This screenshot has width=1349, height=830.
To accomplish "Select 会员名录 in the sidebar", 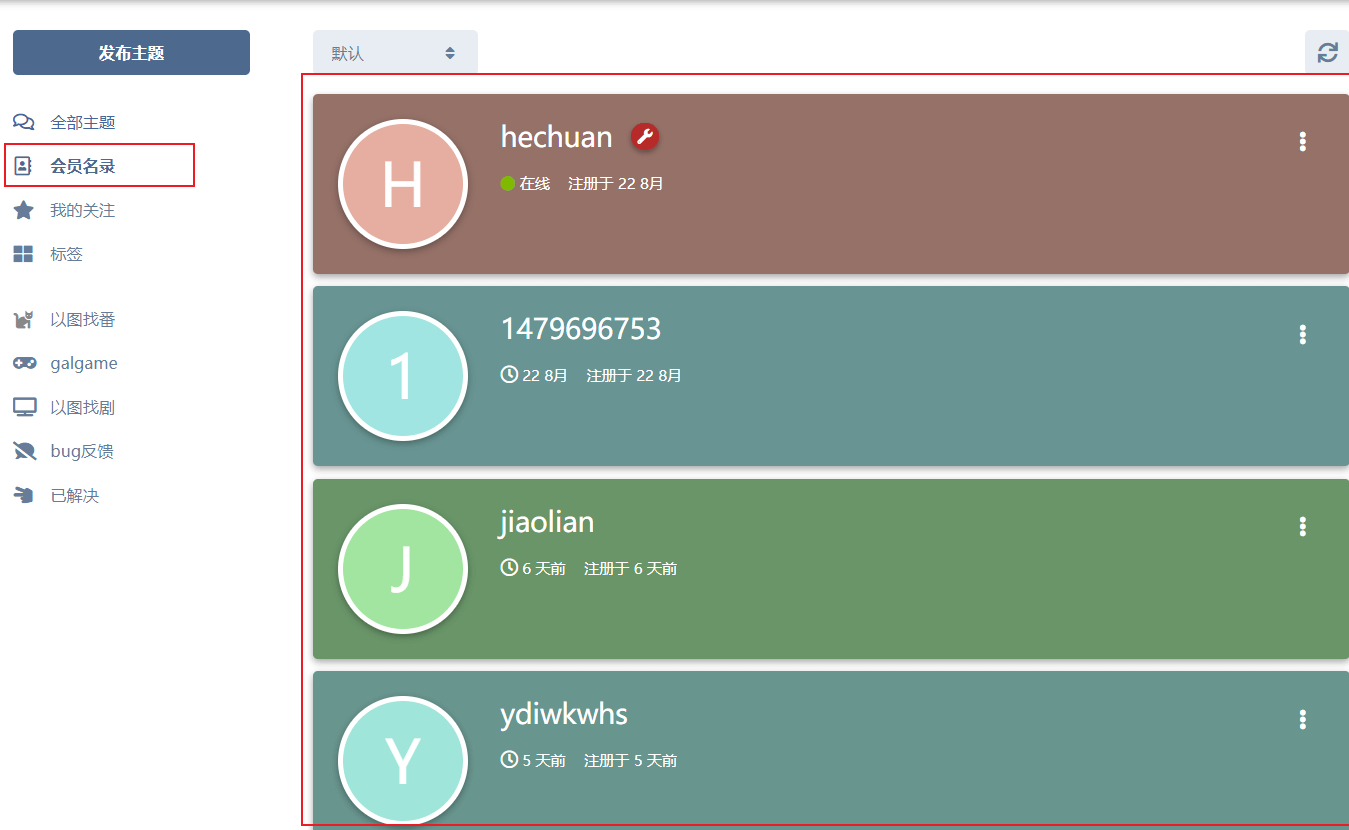I will coord(83,166).
